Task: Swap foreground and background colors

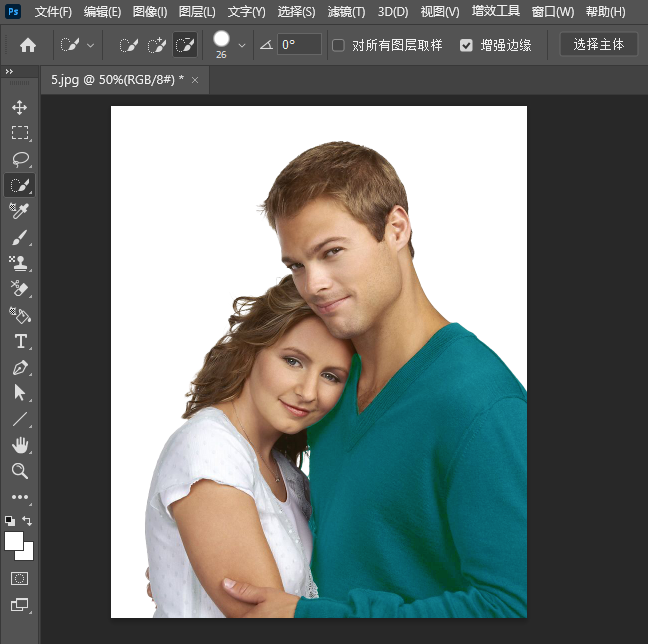Action: 27,521
